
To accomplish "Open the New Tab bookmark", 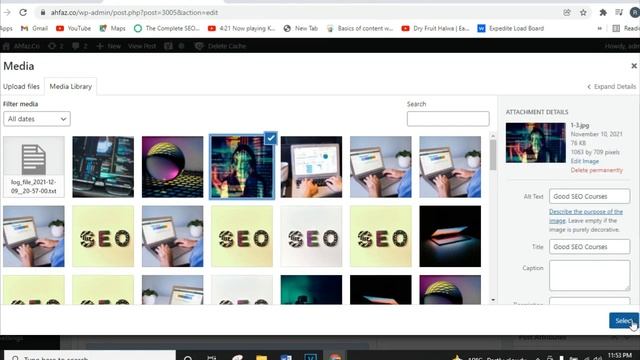I will [x=301, y=28].
